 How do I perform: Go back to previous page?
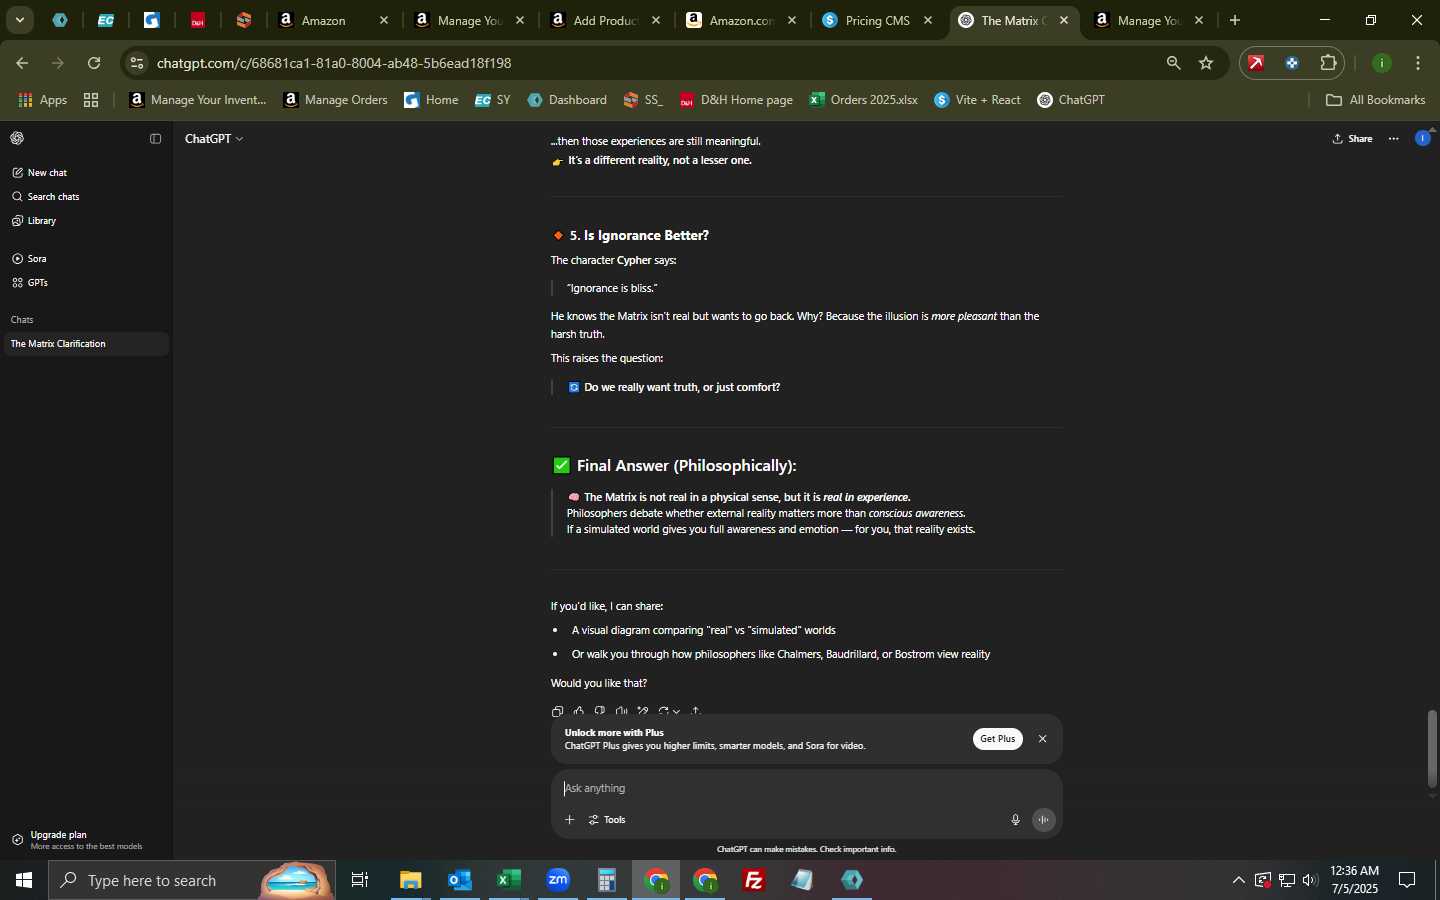(22, 63)
